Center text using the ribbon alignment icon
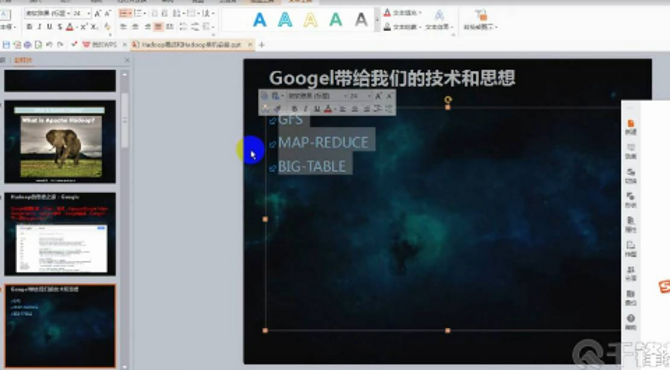This screenshot has height=370, width=670. click(135, 26)
